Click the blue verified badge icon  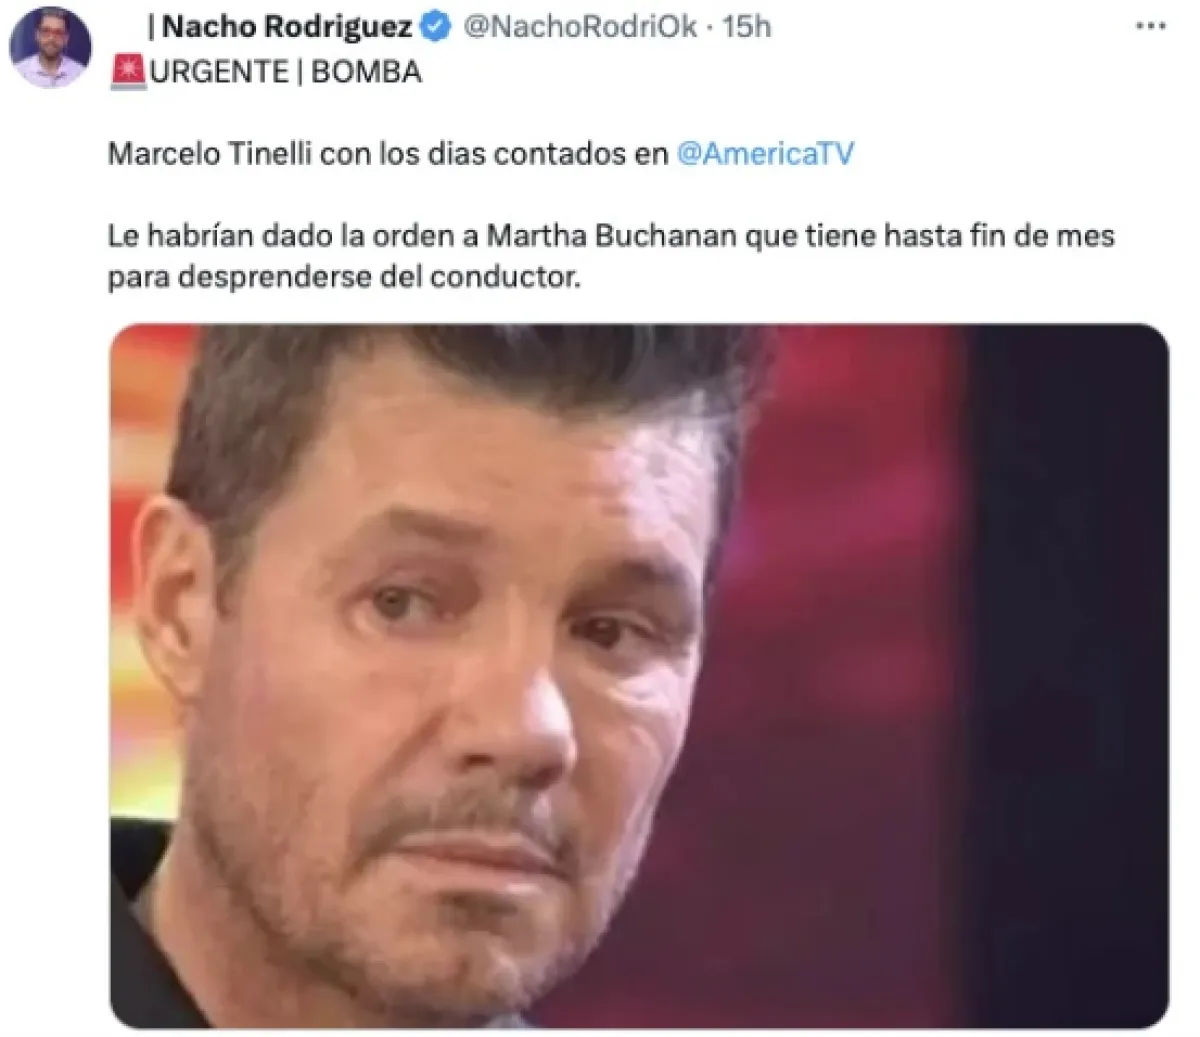434,27
